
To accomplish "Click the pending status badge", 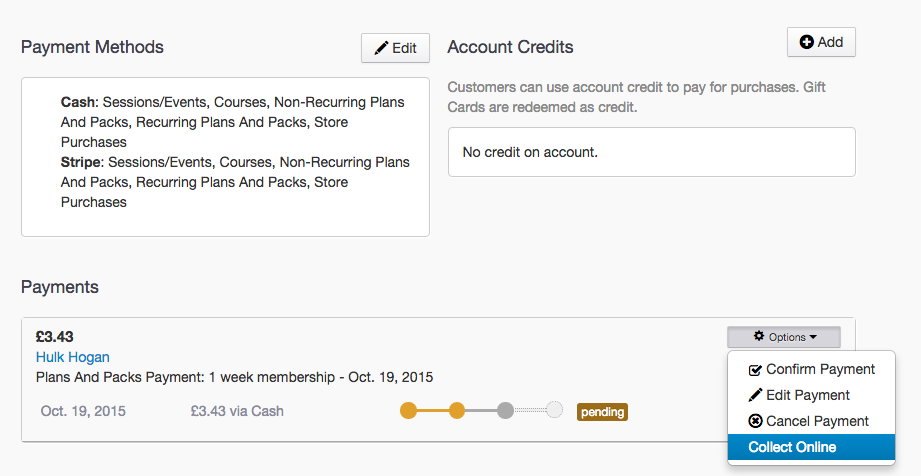I will coord(602,411).
